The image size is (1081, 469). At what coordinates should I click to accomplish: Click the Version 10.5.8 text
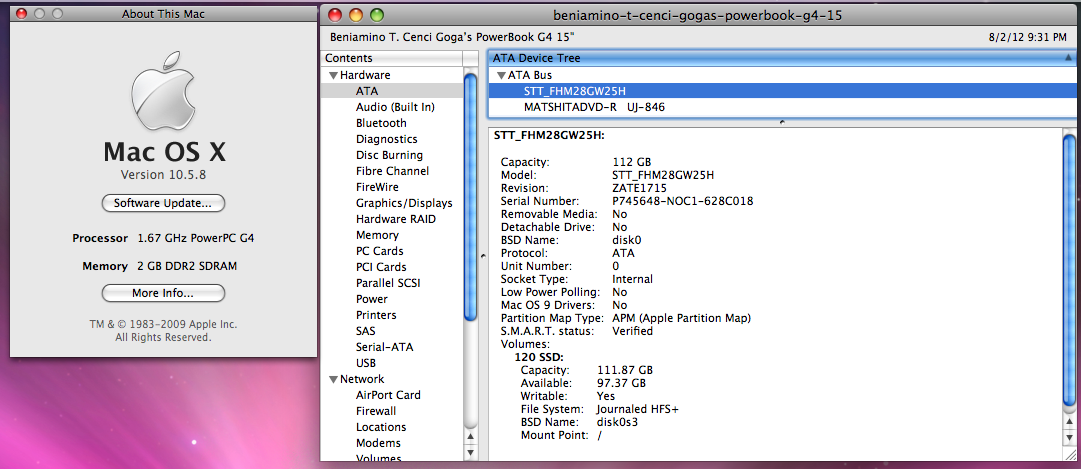pos(163,174)
